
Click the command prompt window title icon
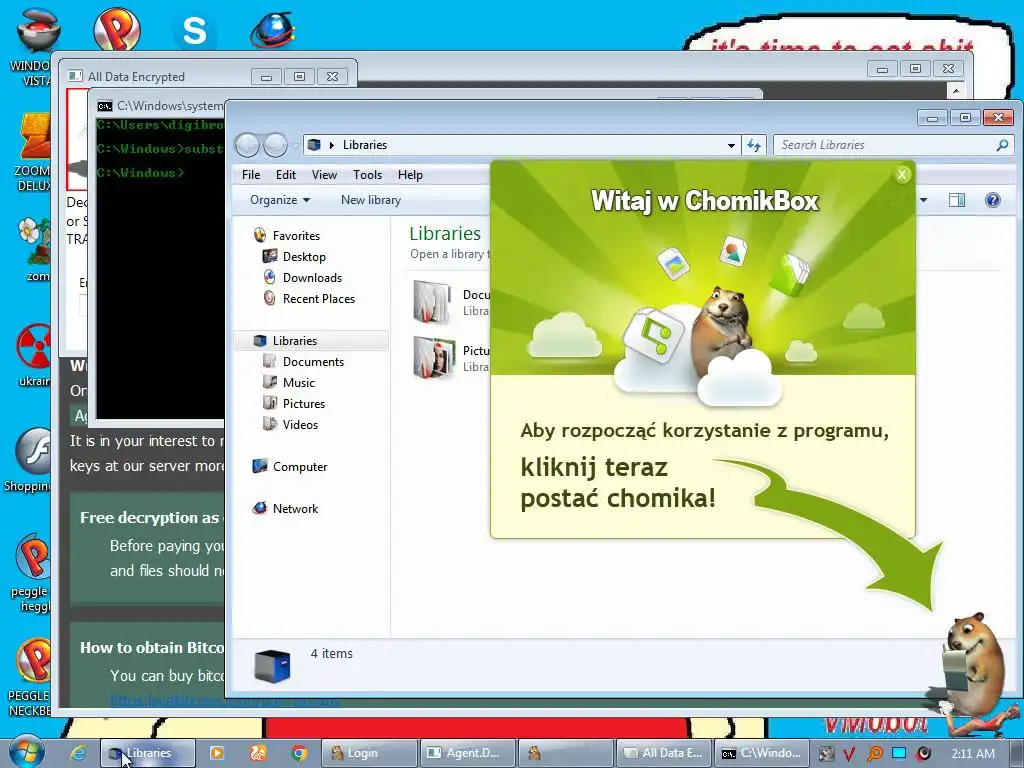tap(104, 106)
